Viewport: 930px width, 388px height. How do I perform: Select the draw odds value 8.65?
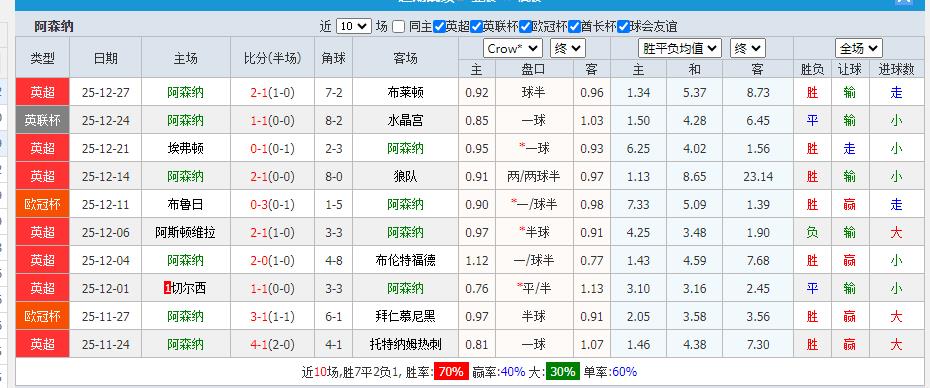[695, 176]
